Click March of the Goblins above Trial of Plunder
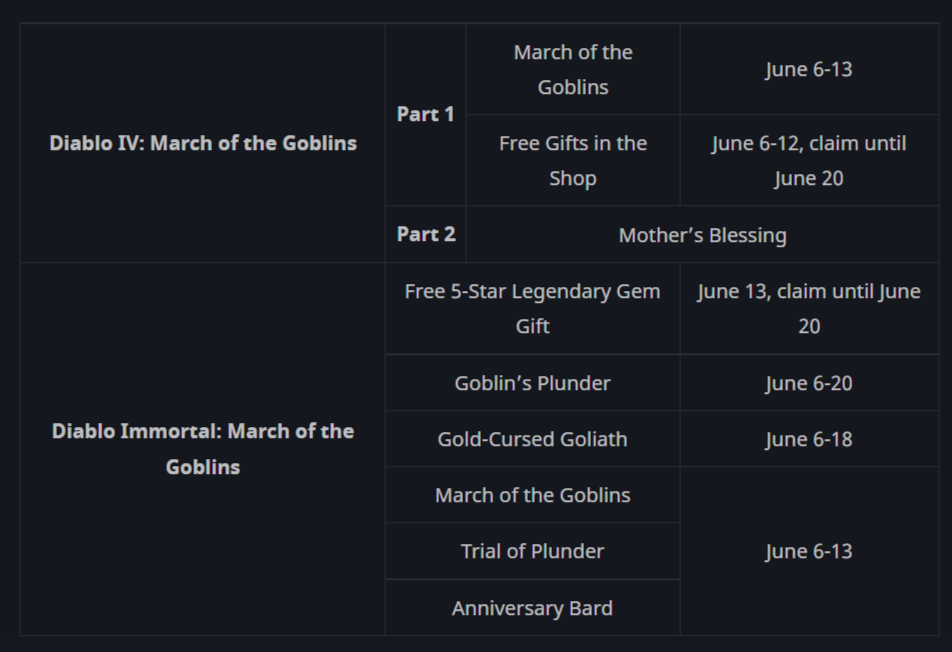This screenshot has height=652, width=952. (x=532, y=495)
